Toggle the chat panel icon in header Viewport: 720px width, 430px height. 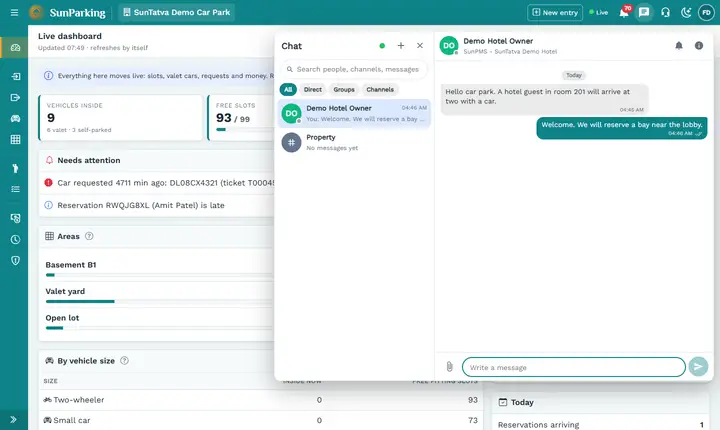(644, 12)
